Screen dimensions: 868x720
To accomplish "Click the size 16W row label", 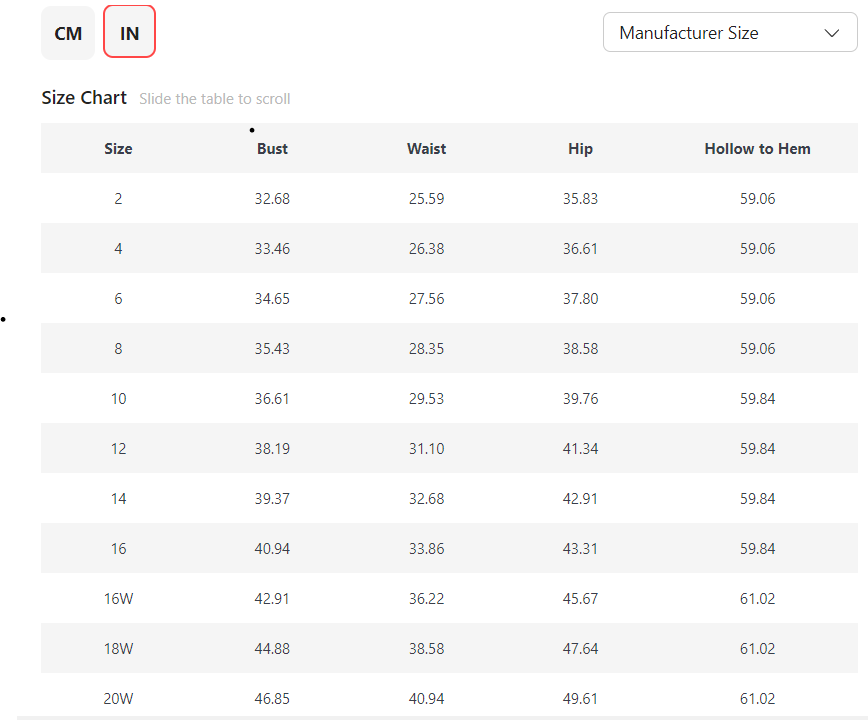I will point(118,599).
